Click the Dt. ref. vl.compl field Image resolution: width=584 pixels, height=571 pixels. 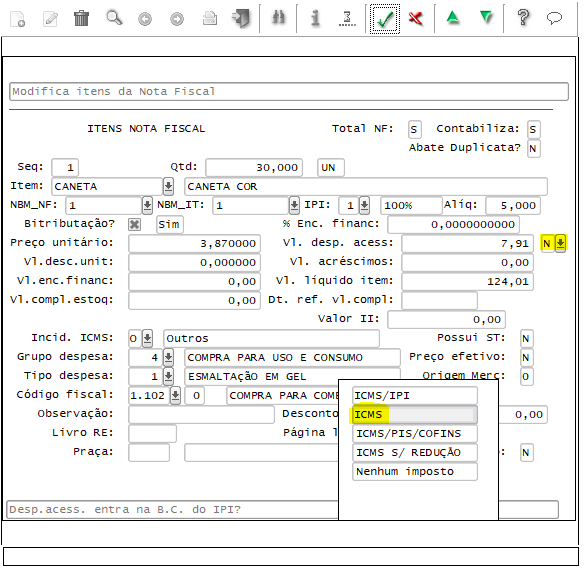pos(439,301)
